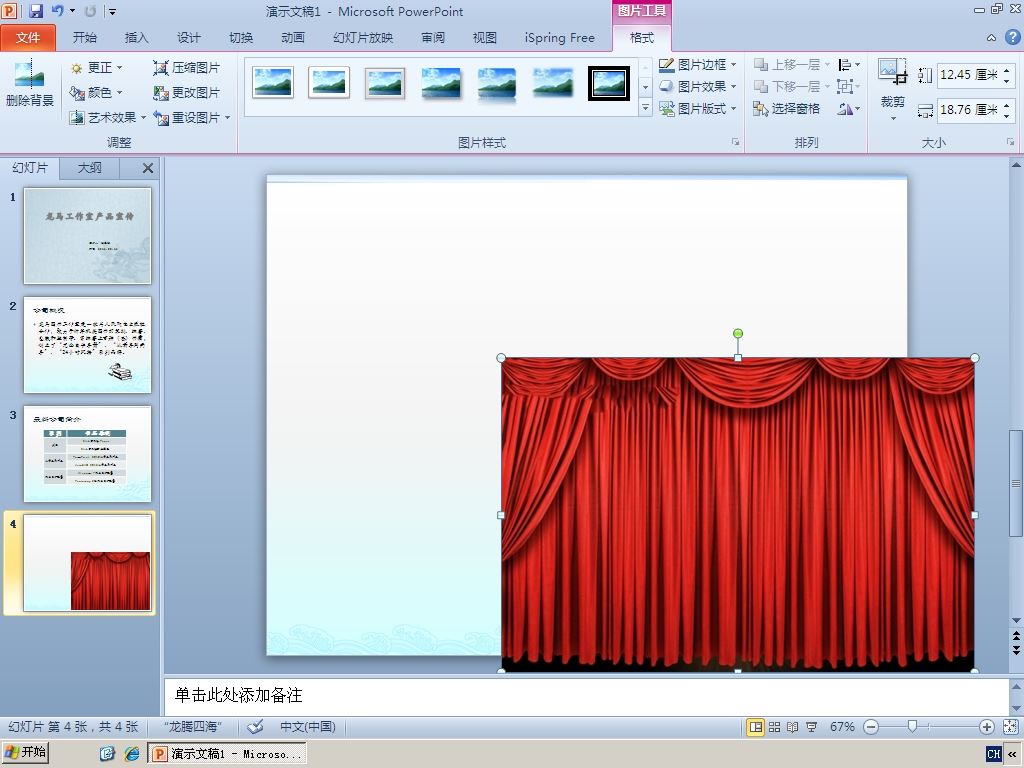The height and width of the screenshot is (768, 1024).
Task: Open Artistic Effects (艺术效果) dropdown
Action: (108, 118)
